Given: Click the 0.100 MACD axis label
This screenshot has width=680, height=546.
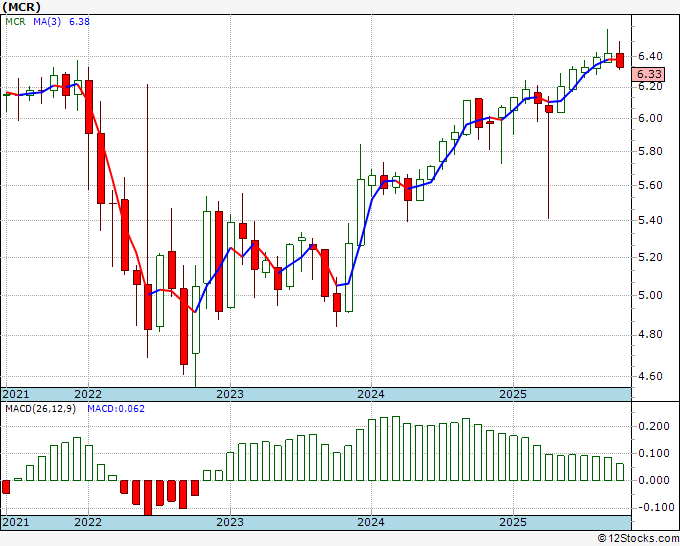Looking at the screenshot, I should pyautogui.click(x=654, y=453).
